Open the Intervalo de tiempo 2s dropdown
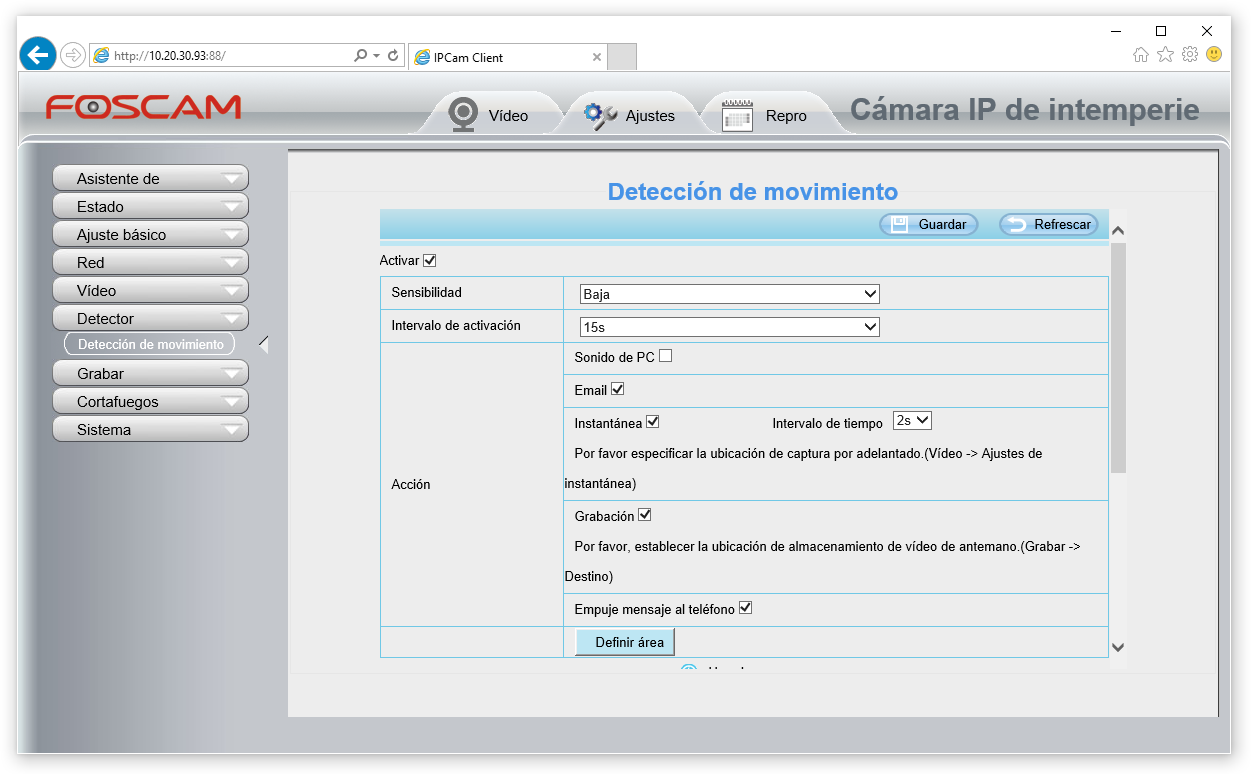Viewport: 1251px width, 774px height. coord(912,421)
